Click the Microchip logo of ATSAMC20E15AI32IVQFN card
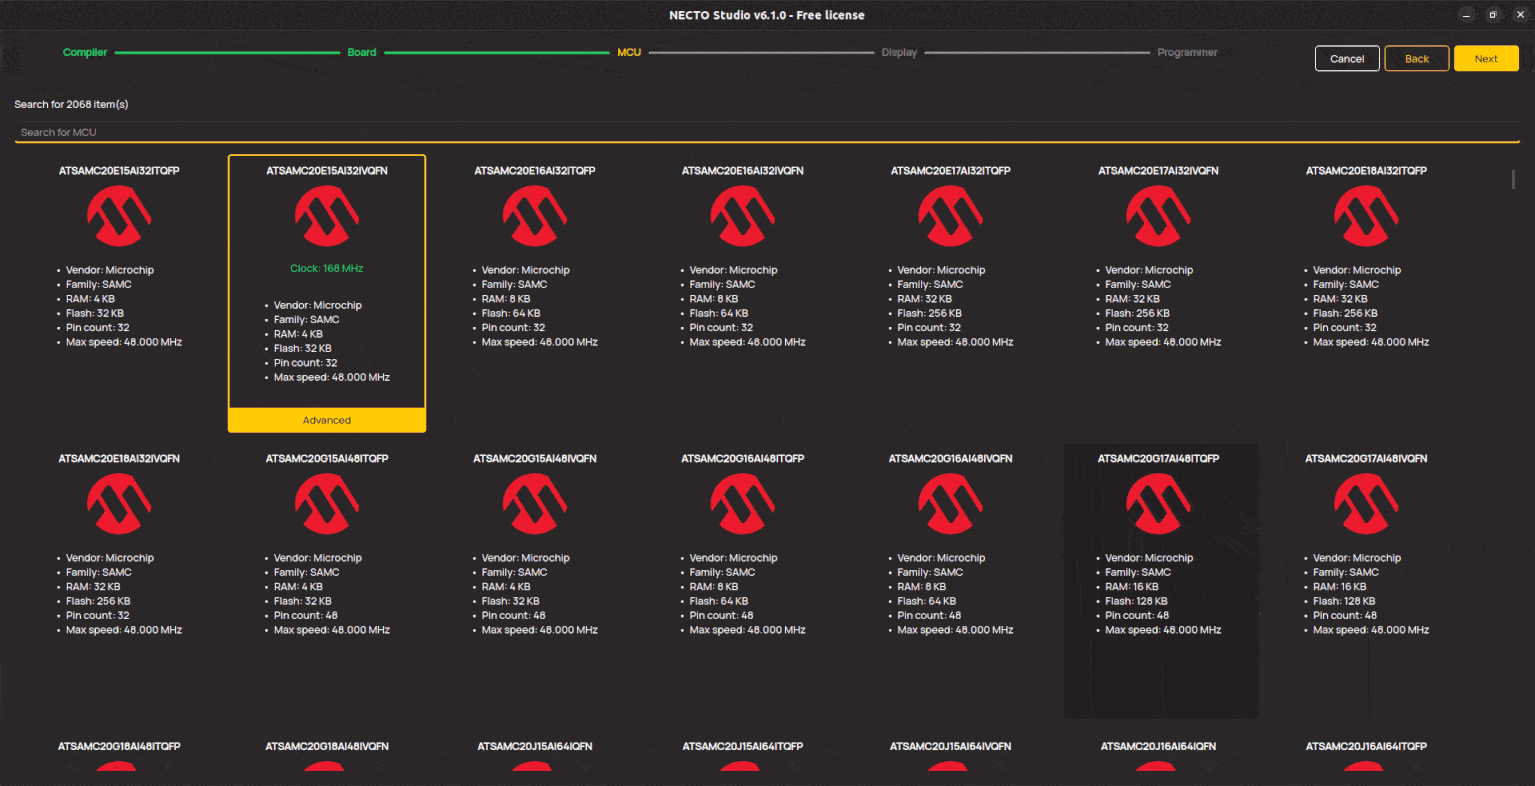 (x=327, y=216)
